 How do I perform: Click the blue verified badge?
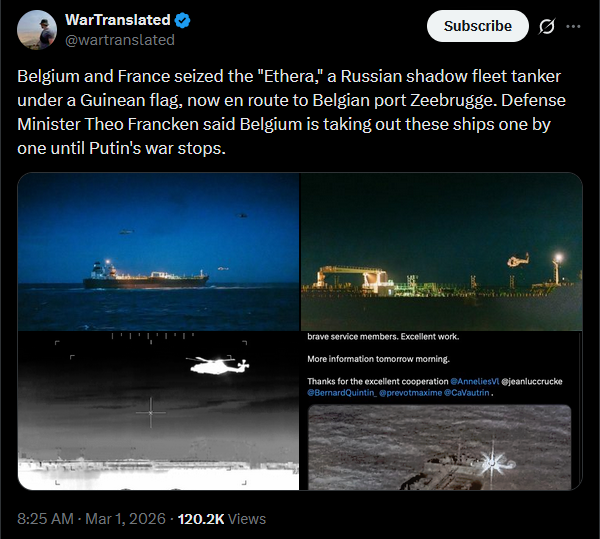183,20
